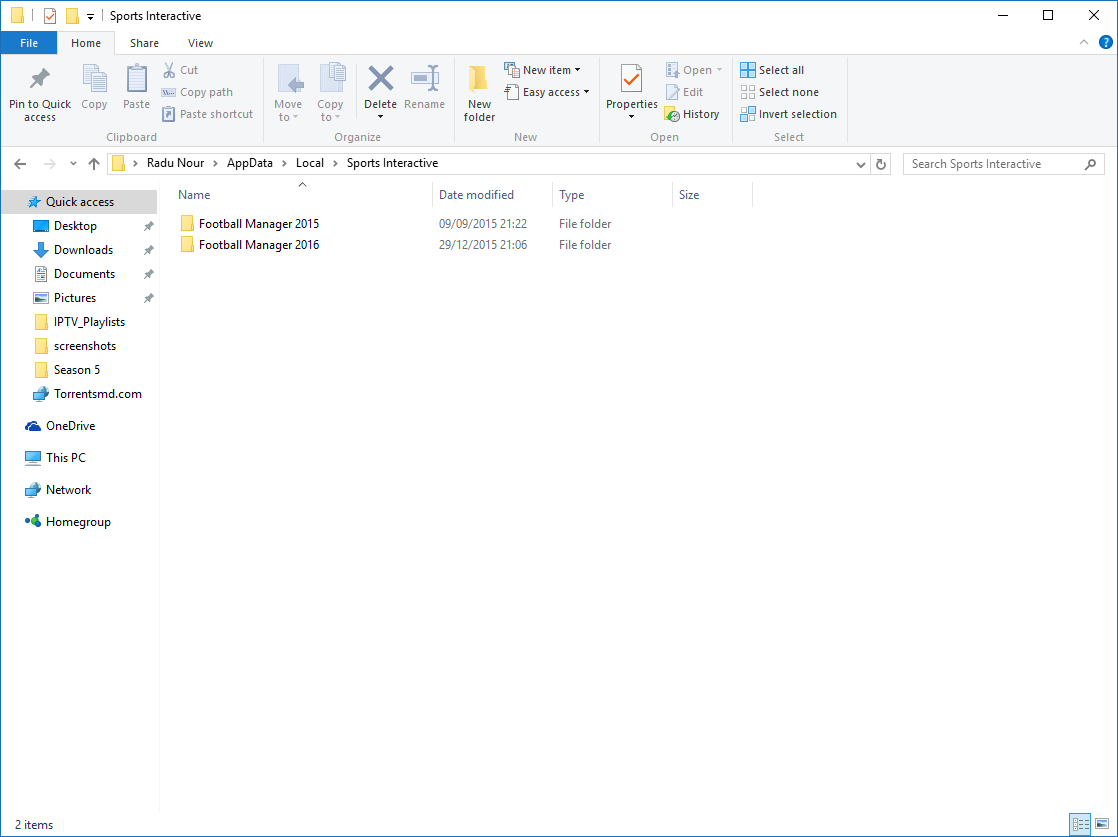
Task: Refresh the current folder view
Action: pyautogui.click(x=881, y=164)
